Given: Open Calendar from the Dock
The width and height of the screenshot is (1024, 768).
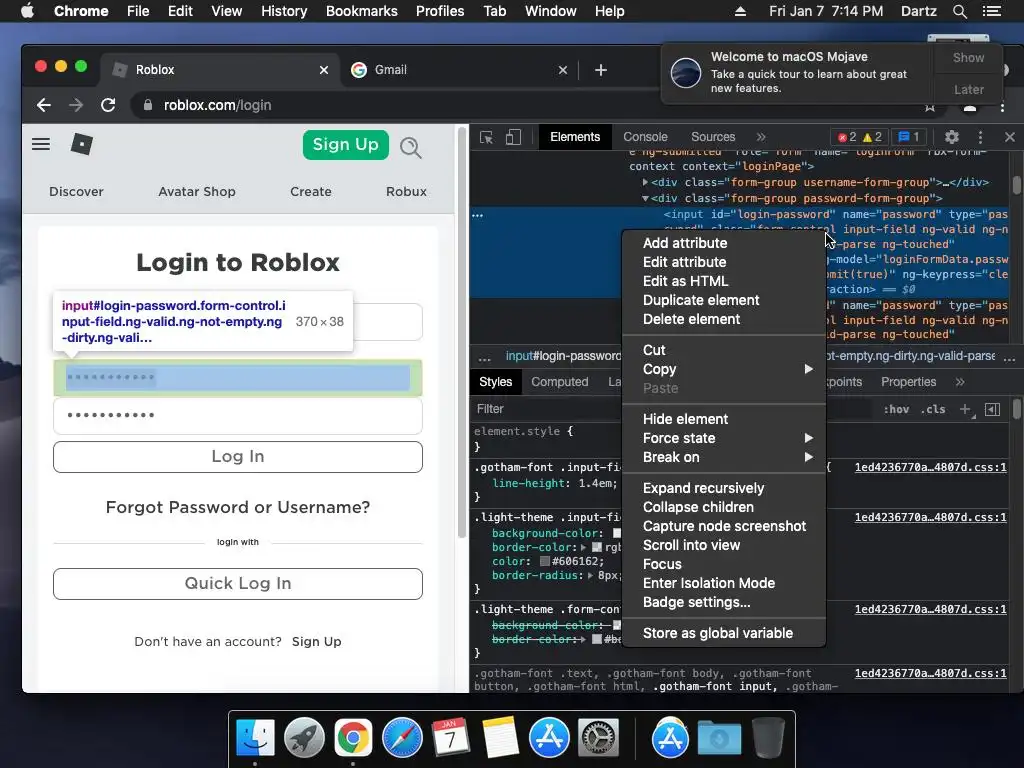Looking at the screenshot, I should (x=451, y=738).
